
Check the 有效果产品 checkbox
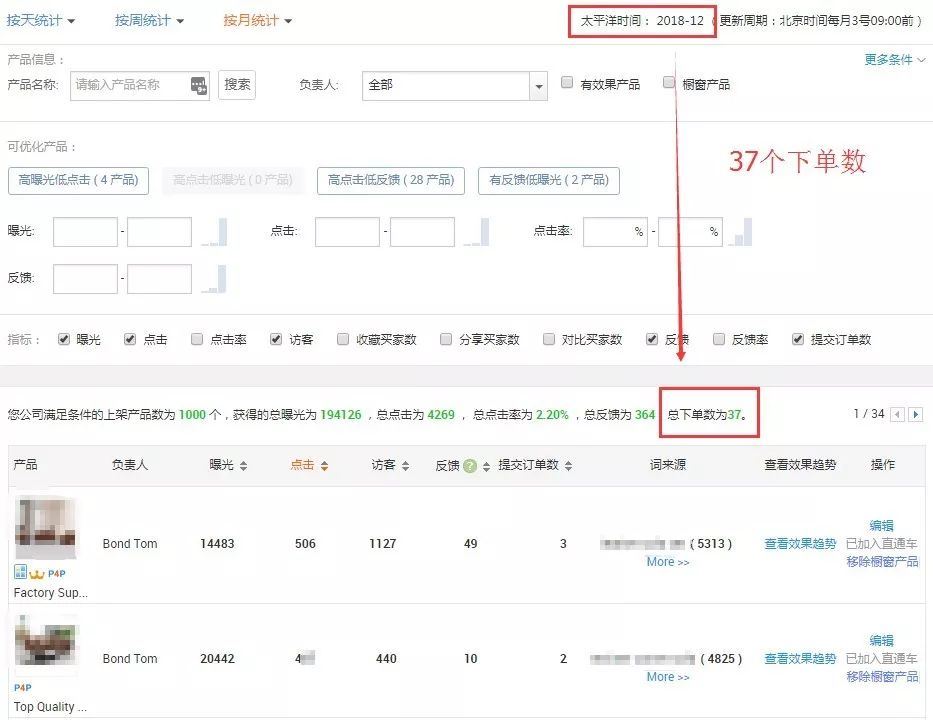point(567,82)
